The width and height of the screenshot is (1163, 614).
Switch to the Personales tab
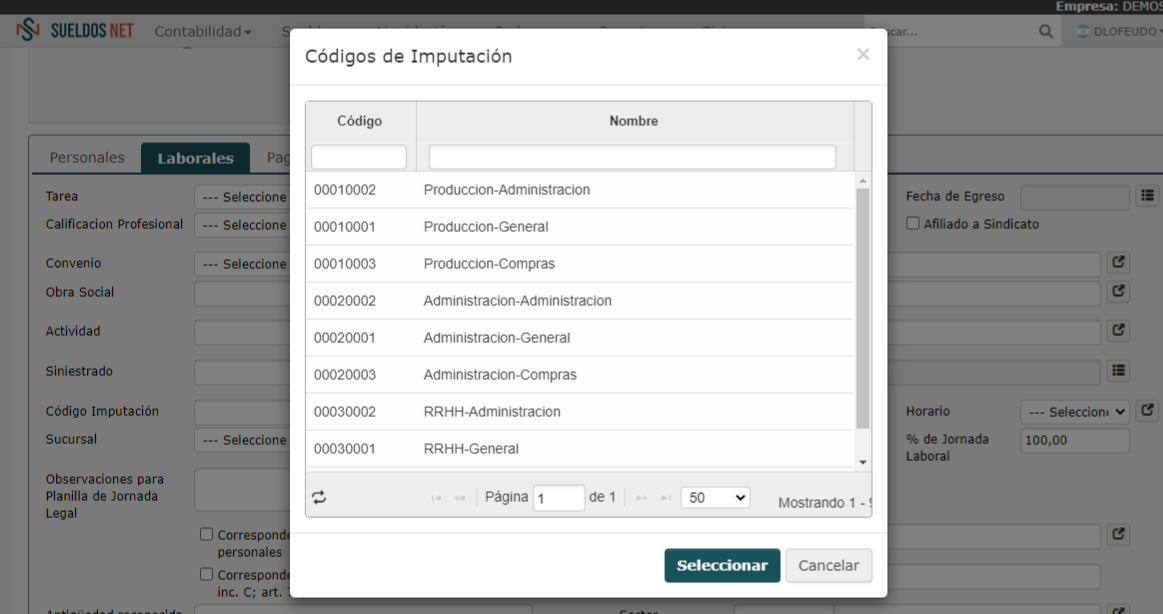pos(87,157)
